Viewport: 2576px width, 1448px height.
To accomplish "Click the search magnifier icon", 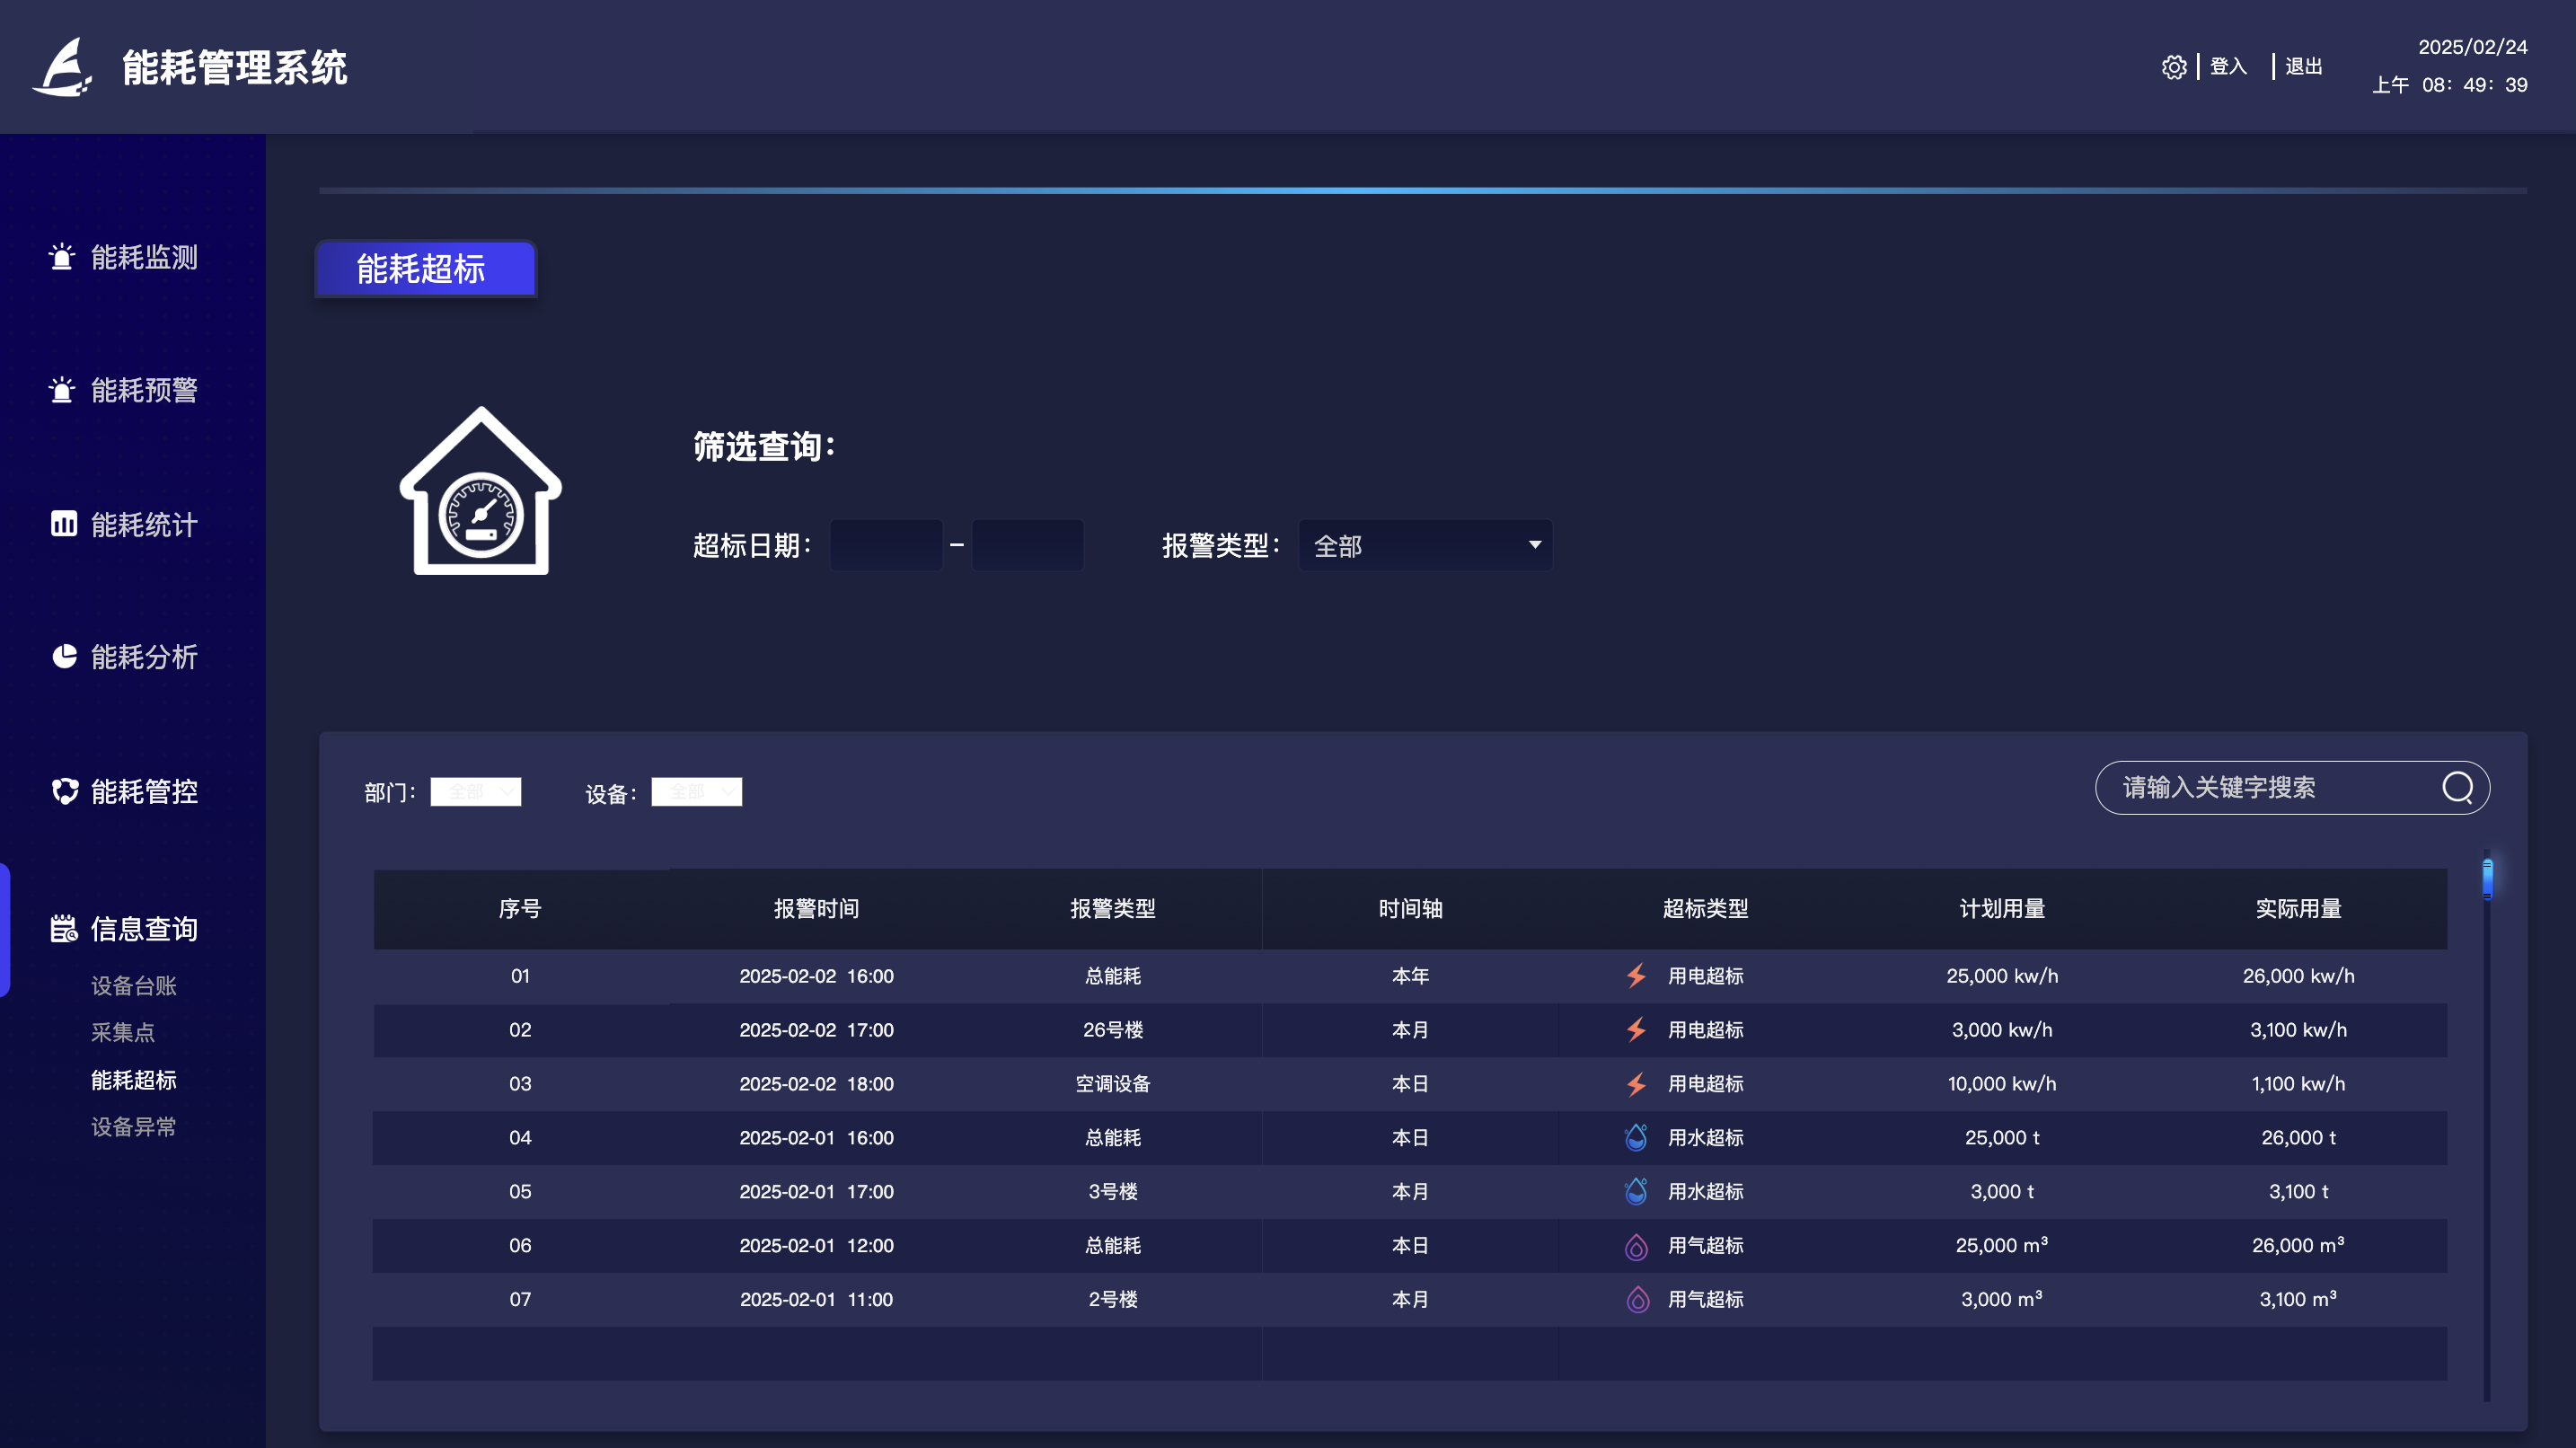I will tap(2457, 788).
